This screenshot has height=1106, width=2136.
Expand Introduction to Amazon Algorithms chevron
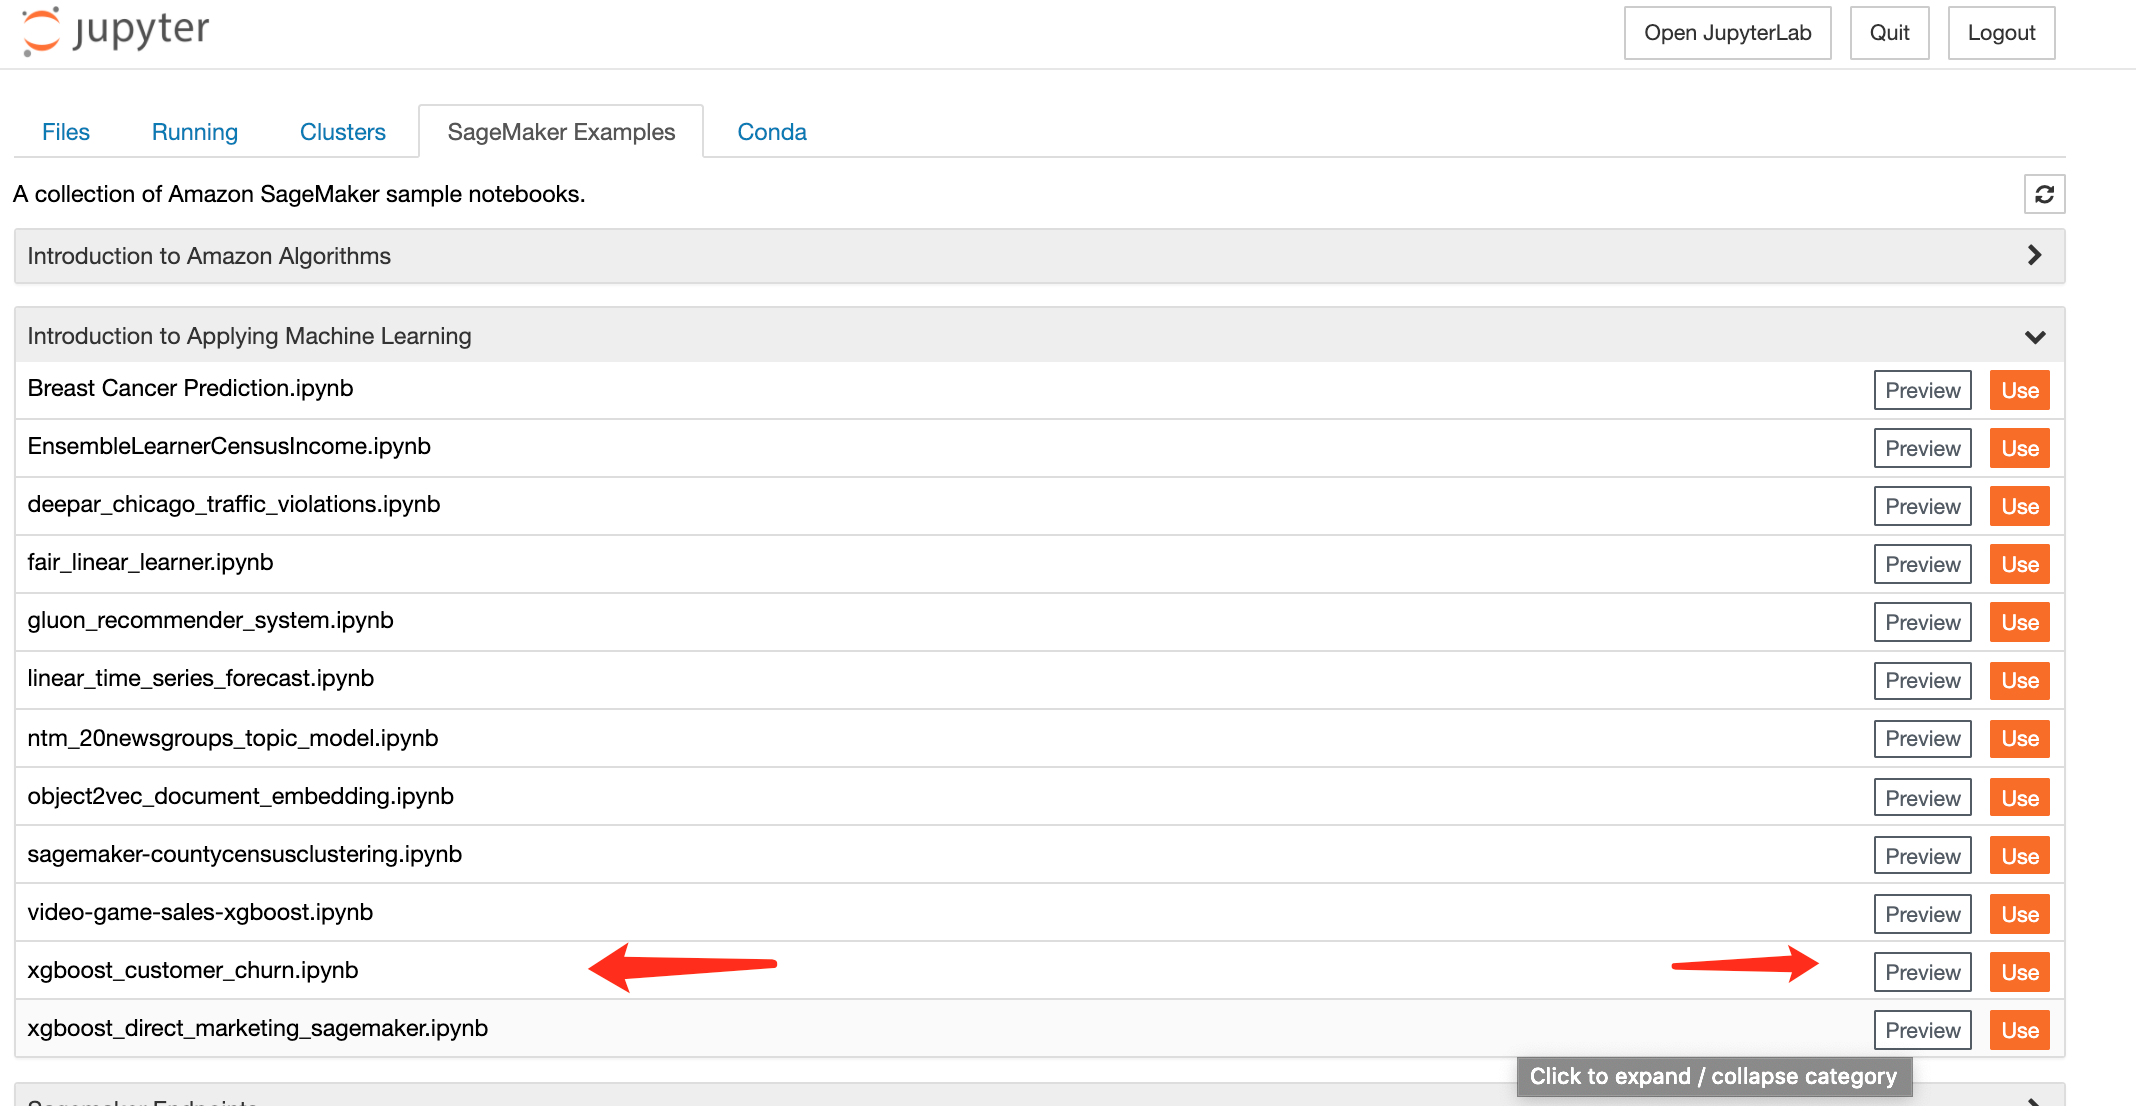tap(2034, 256)
